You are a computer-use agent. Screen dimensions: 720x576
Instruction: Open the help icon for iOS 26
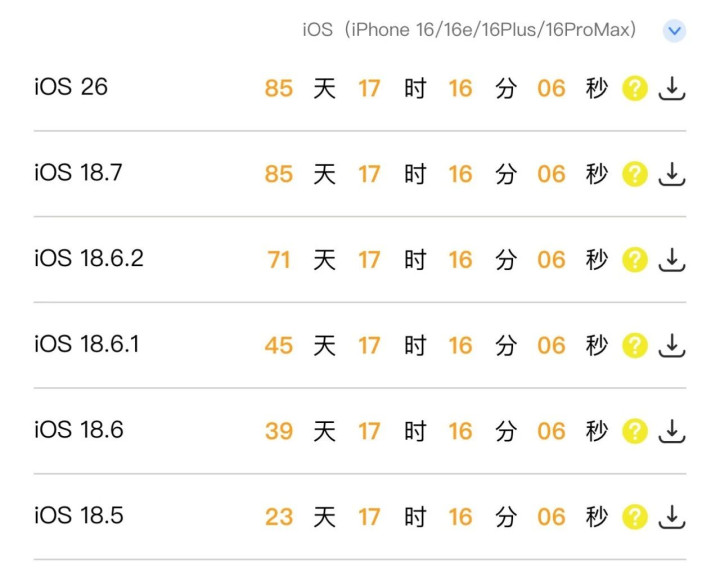coord(635,89)
